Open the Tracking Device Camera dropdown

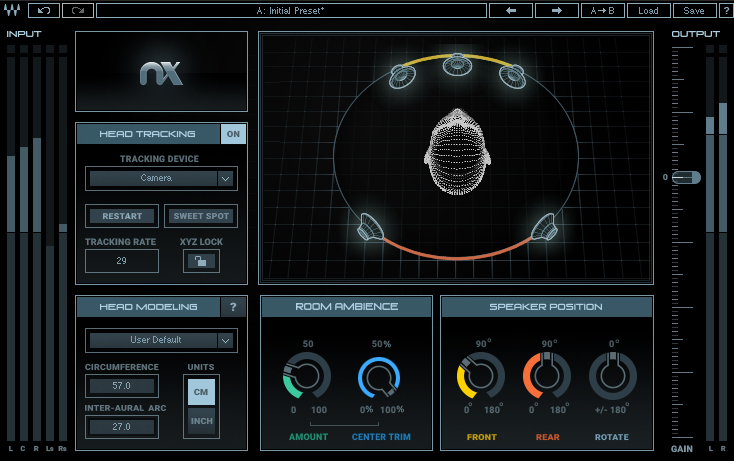click(x=161, y=178)
